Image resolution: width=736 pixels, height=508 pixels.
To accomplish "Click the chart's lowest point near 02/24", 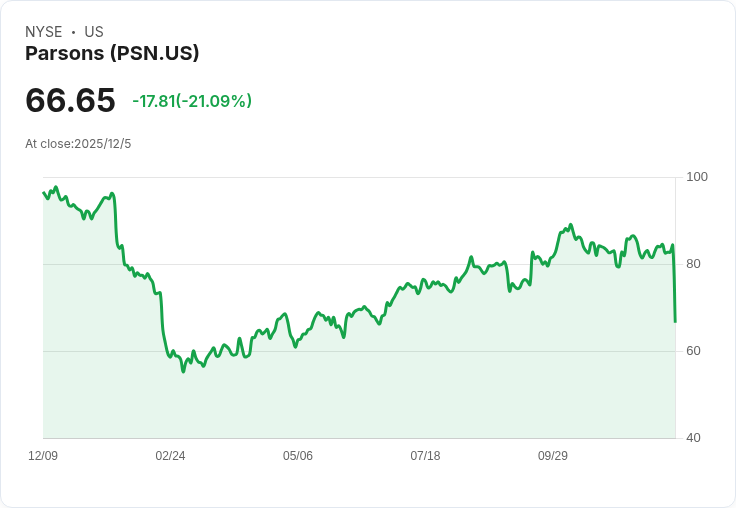I will pyautogui.click(x=183, y=371).
